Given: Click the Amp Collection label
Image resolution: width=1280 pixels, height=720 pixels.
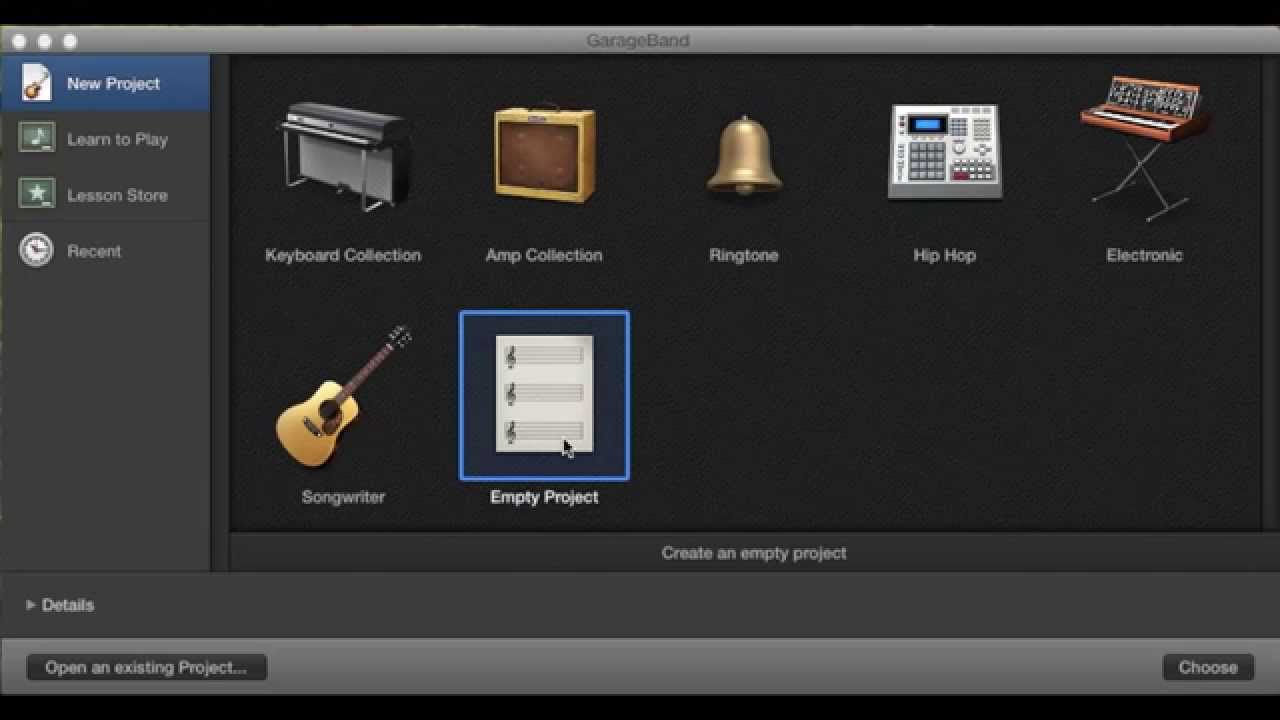Looking at the screenshot, I should point(544,255).
